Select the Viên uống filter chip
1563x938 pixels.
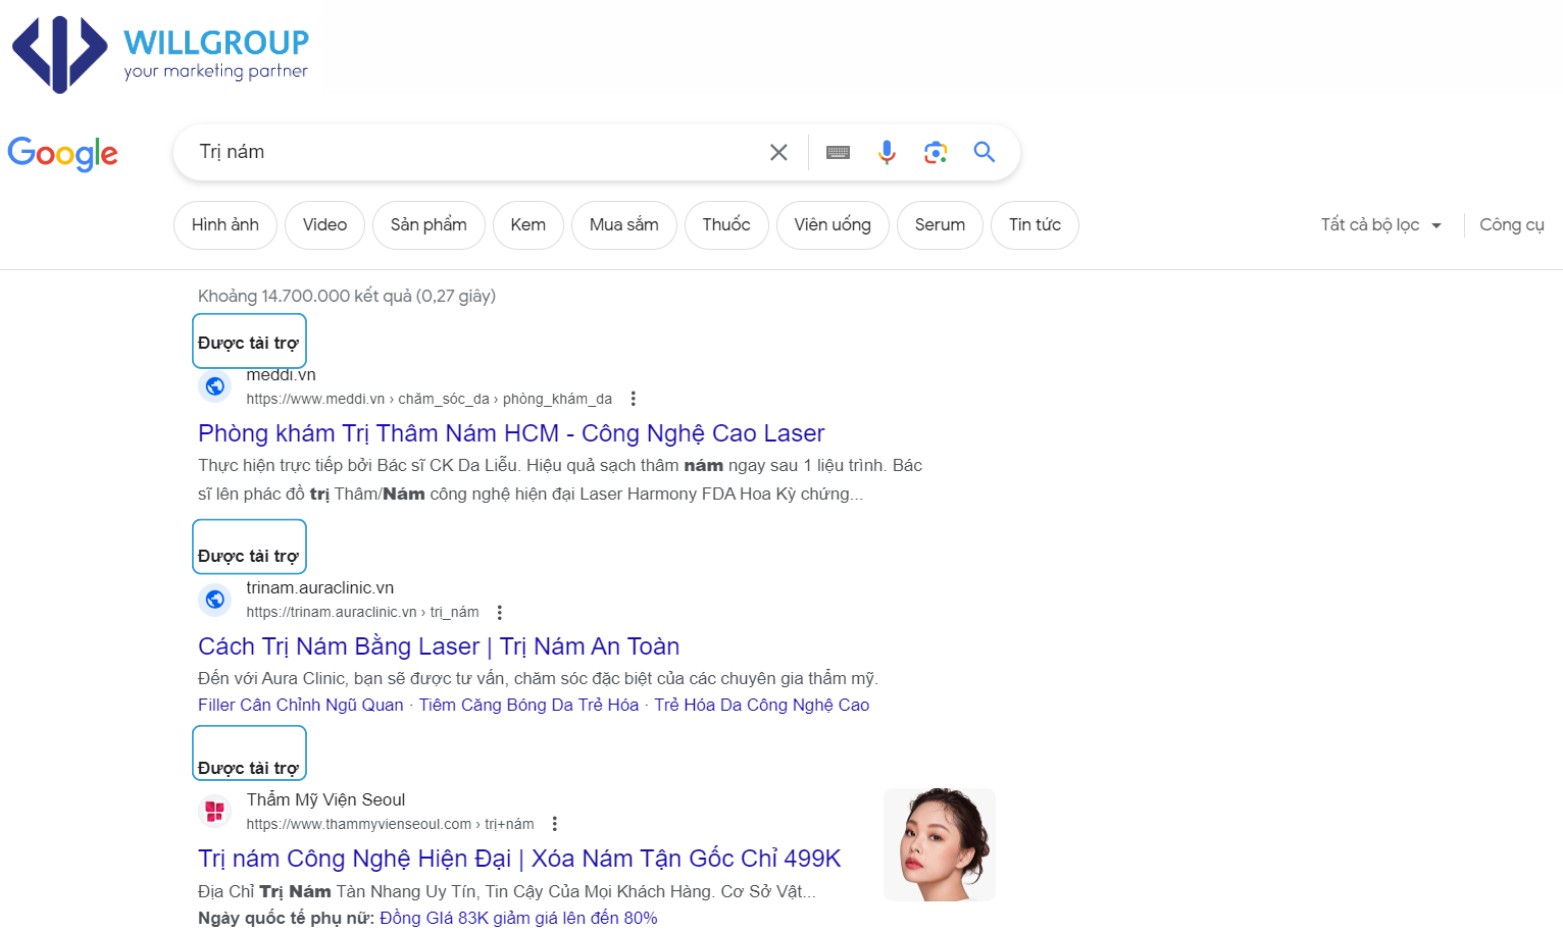[832, 225]
